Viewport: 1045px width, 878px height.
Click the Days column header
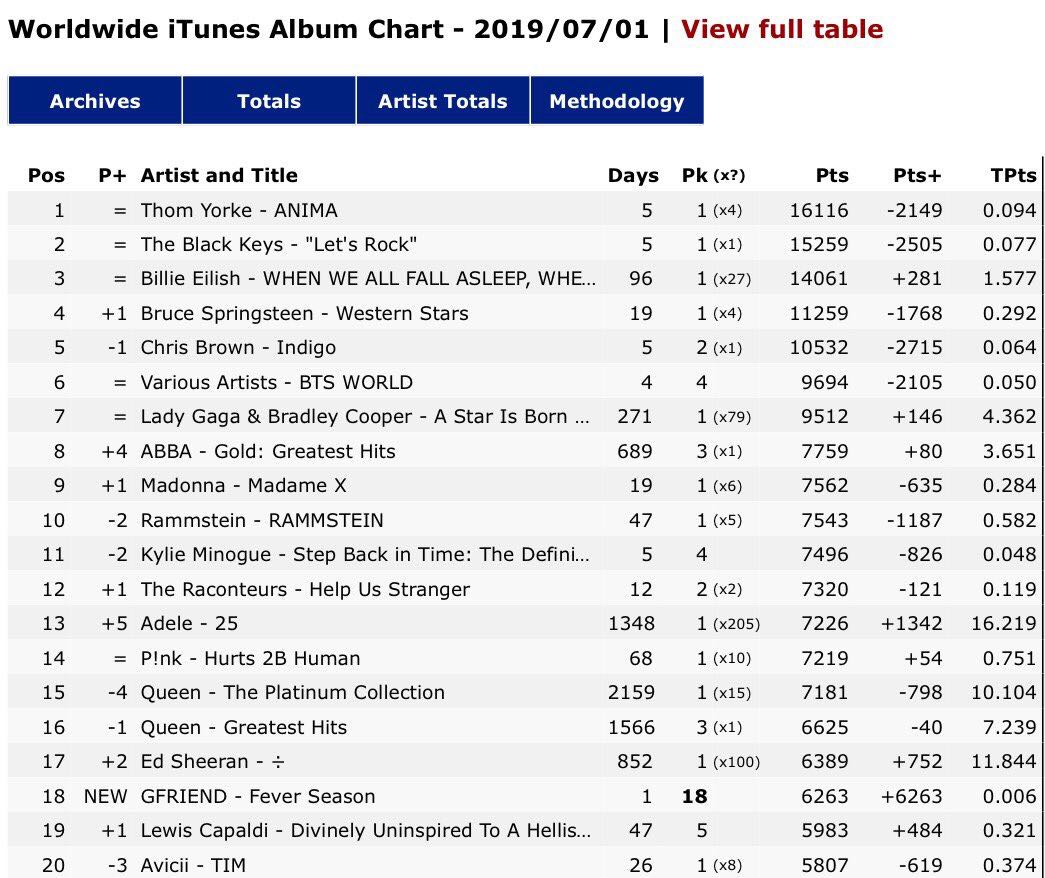(x=632, y=175)
